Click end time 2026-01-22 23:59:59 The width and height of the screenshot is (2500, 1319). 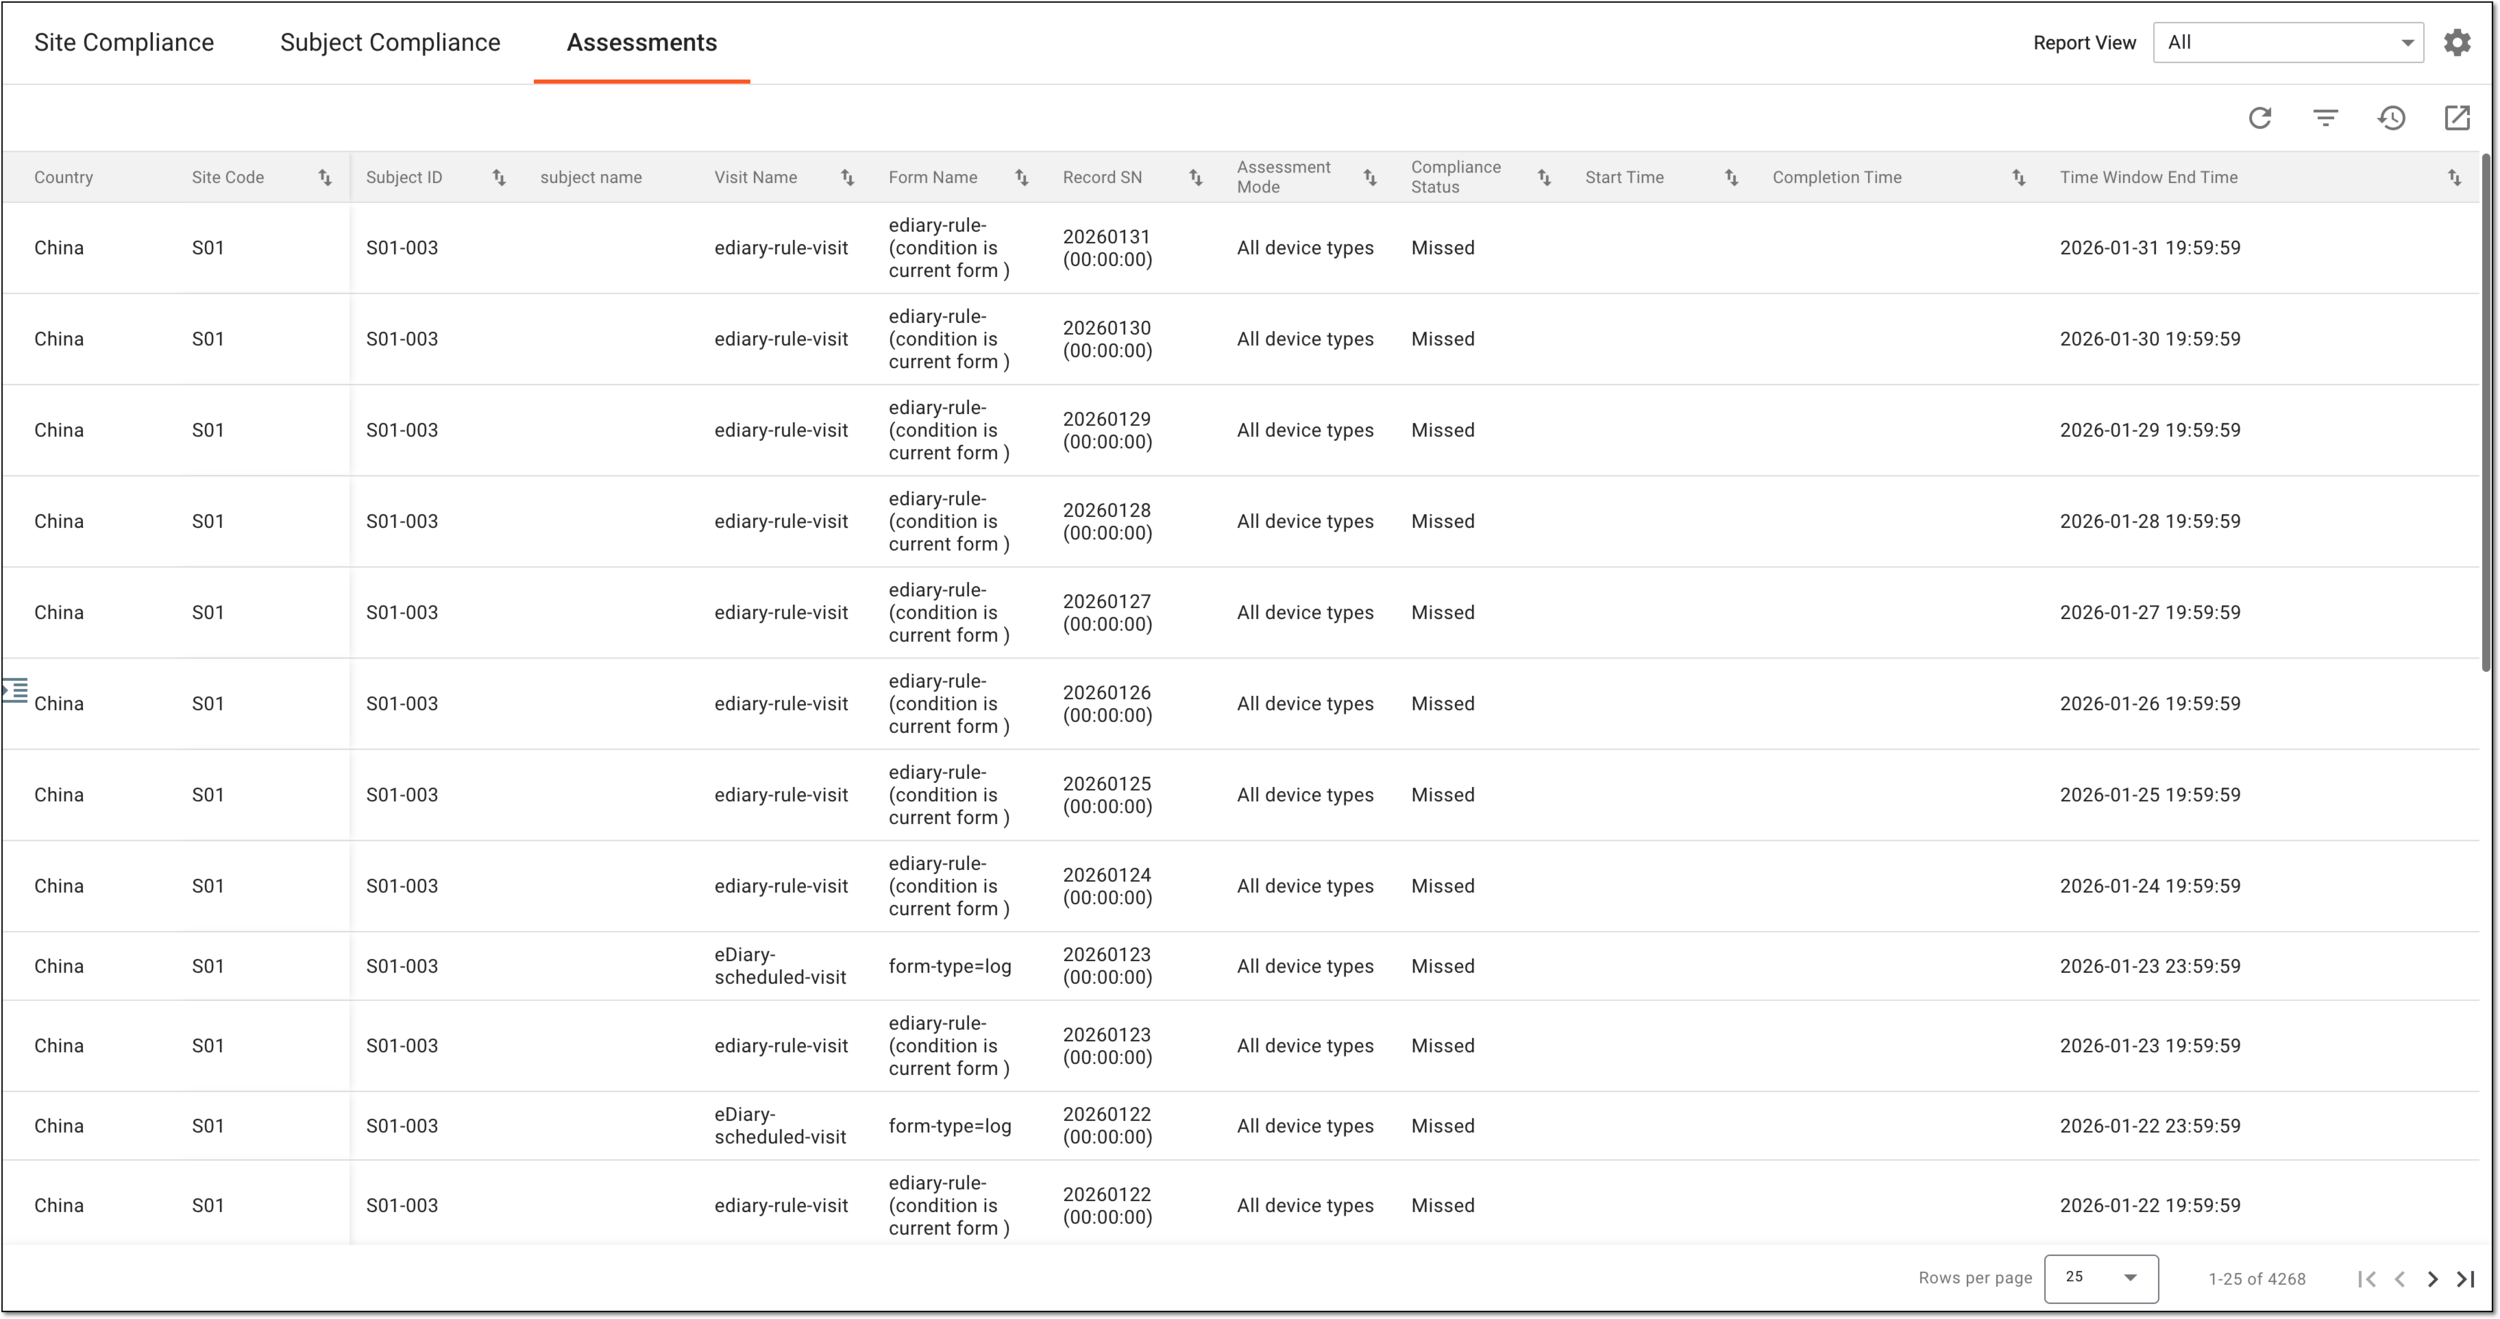click(2150, 1126)
